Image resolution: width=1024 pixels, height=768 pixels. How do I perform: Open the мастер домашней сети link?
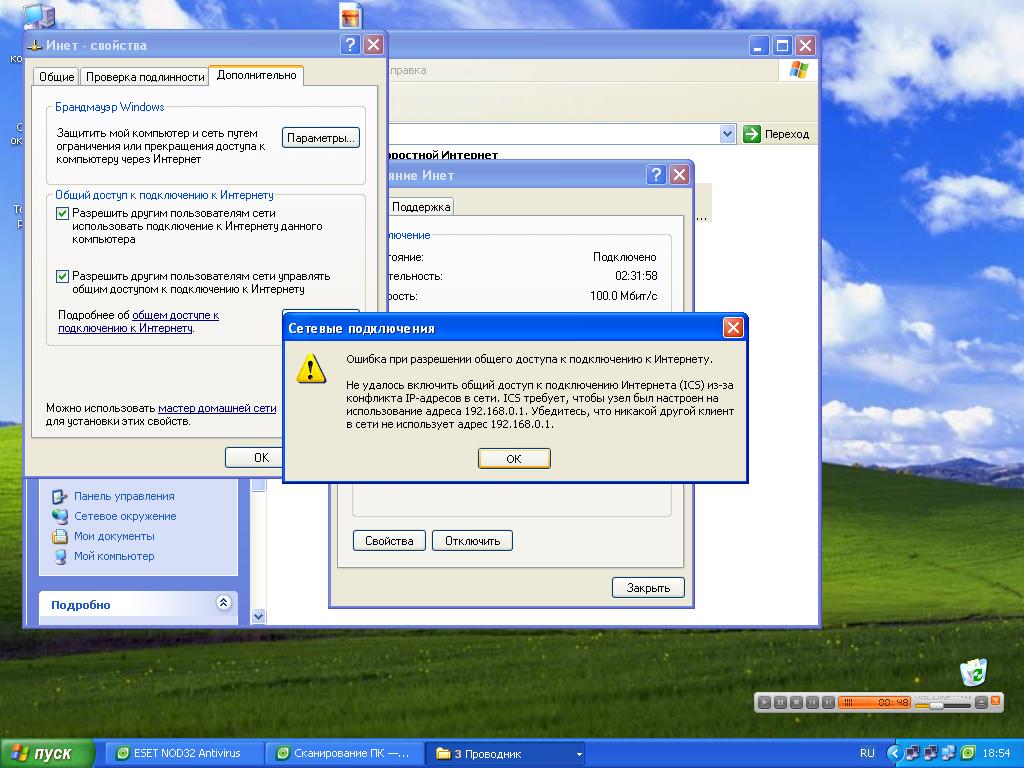(217, 408)
